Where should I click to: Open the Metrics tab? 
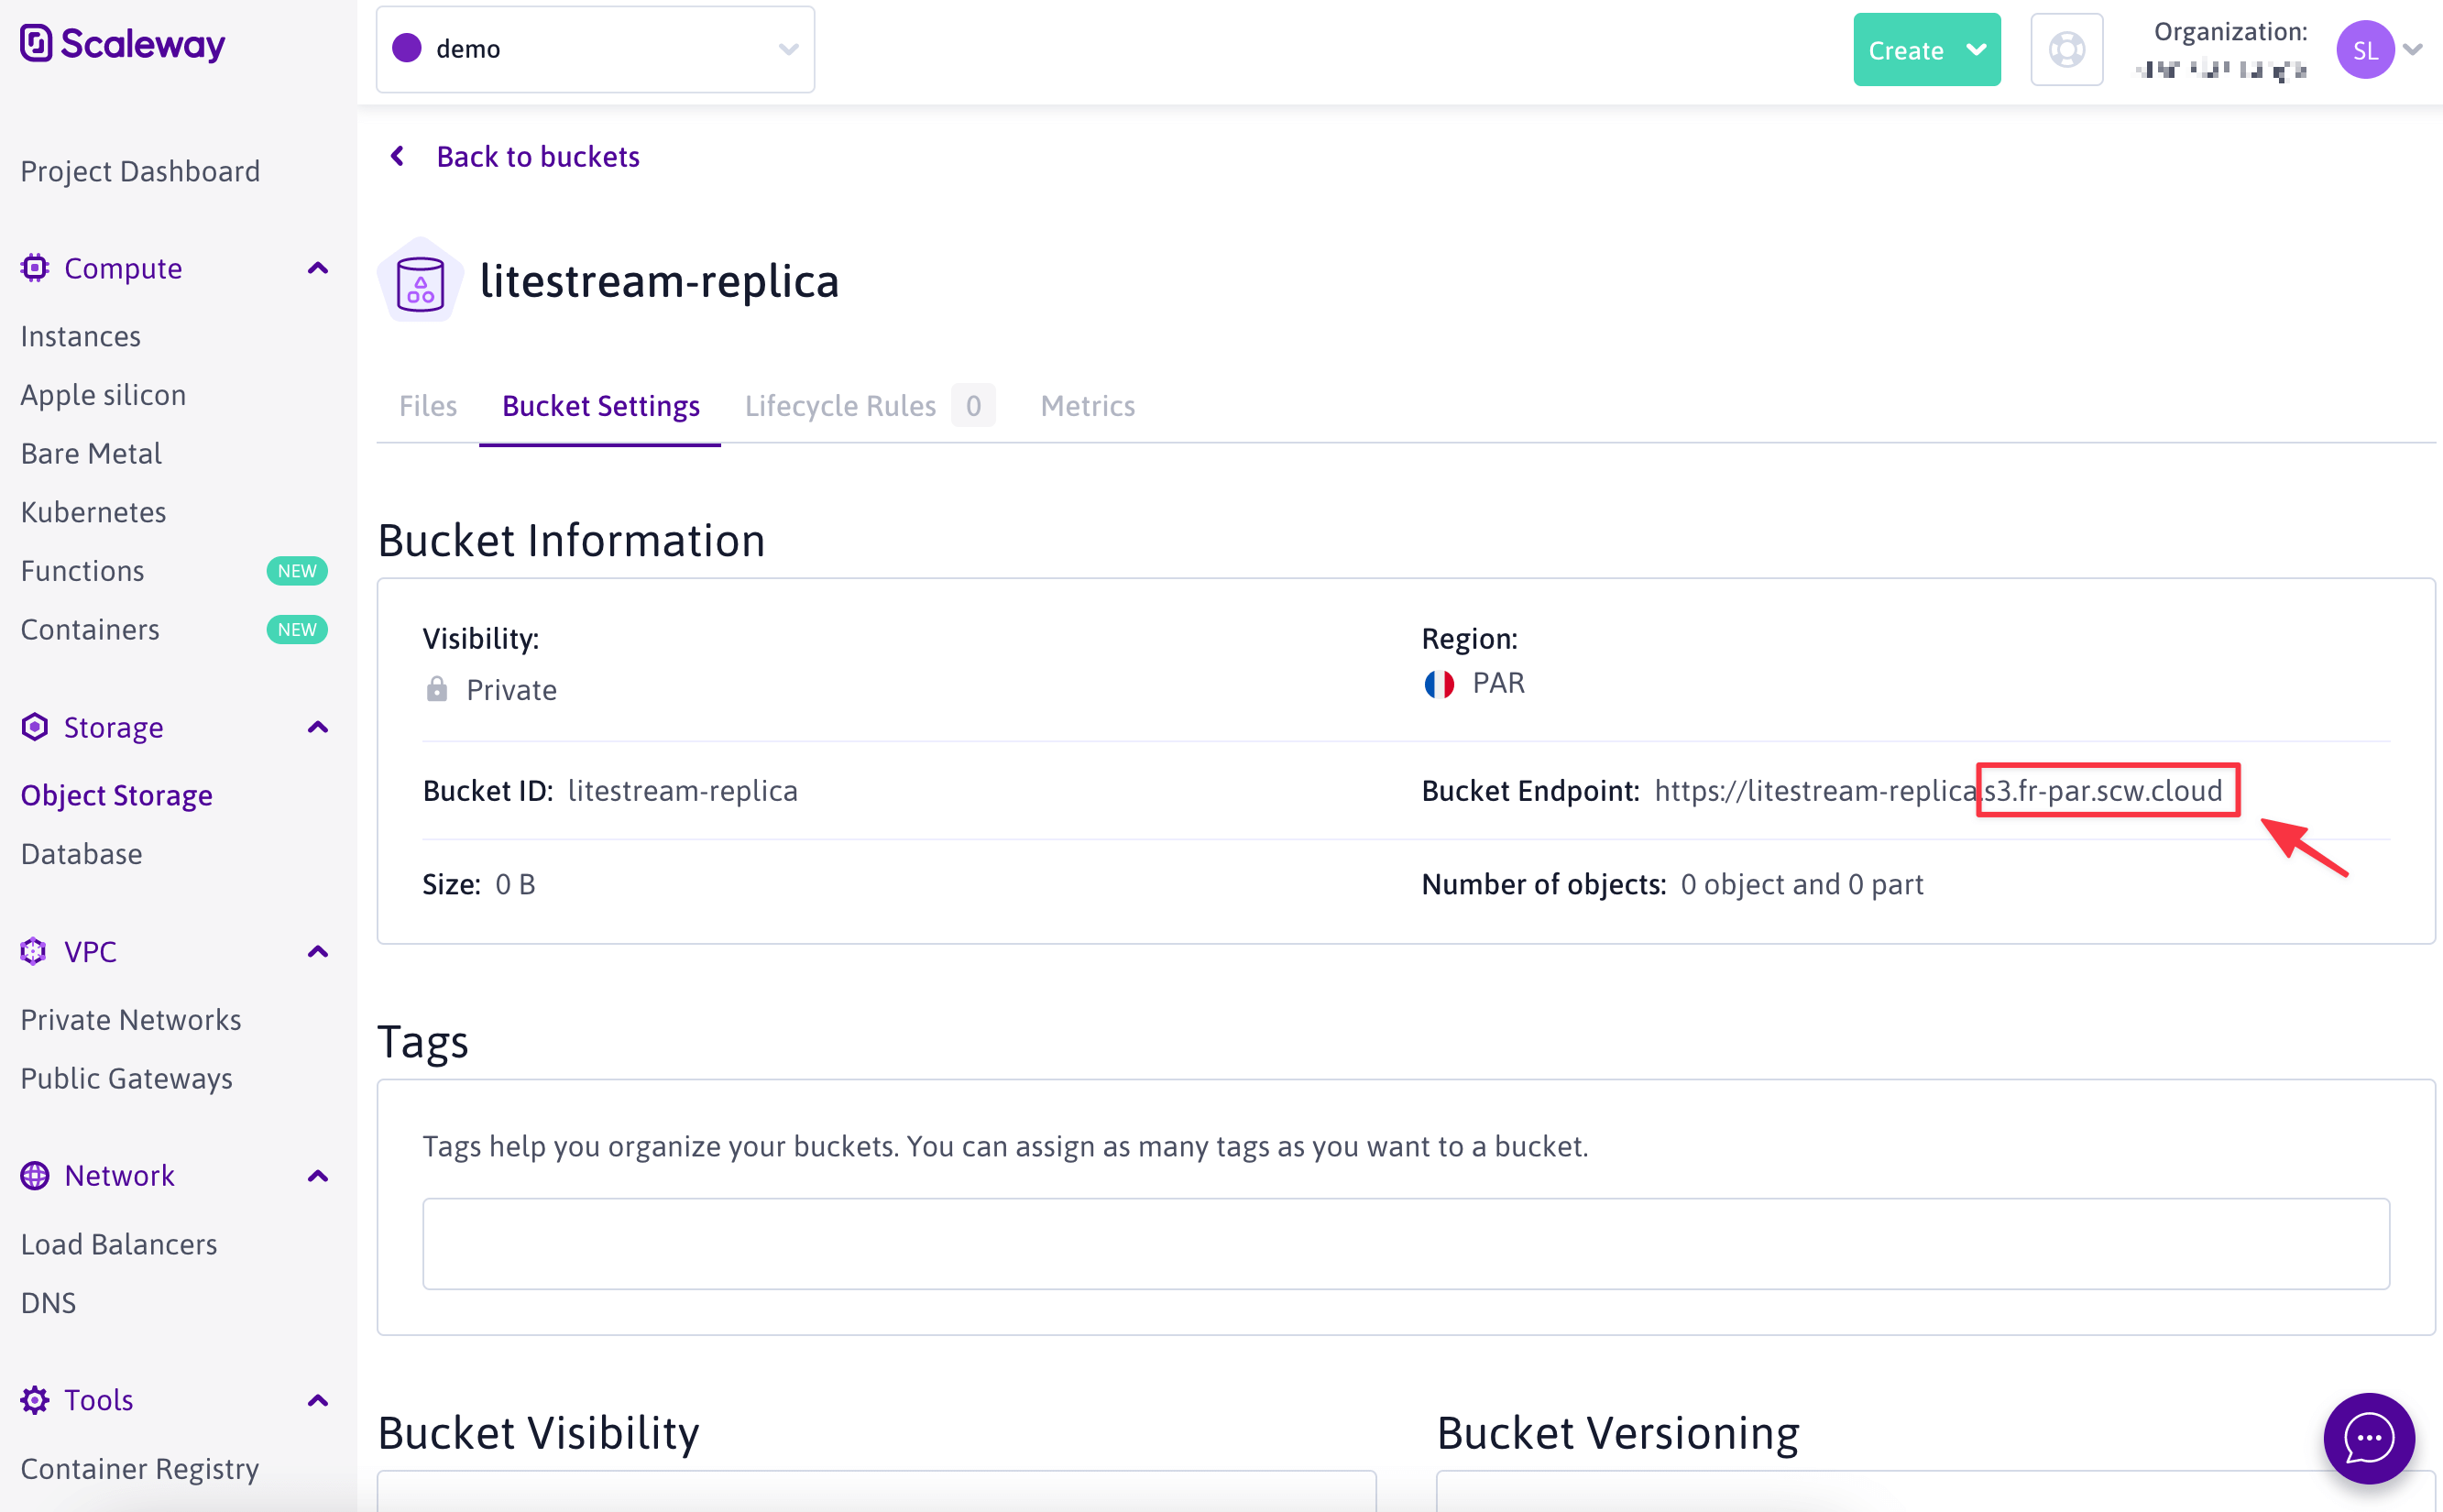tap(1087, 405)
